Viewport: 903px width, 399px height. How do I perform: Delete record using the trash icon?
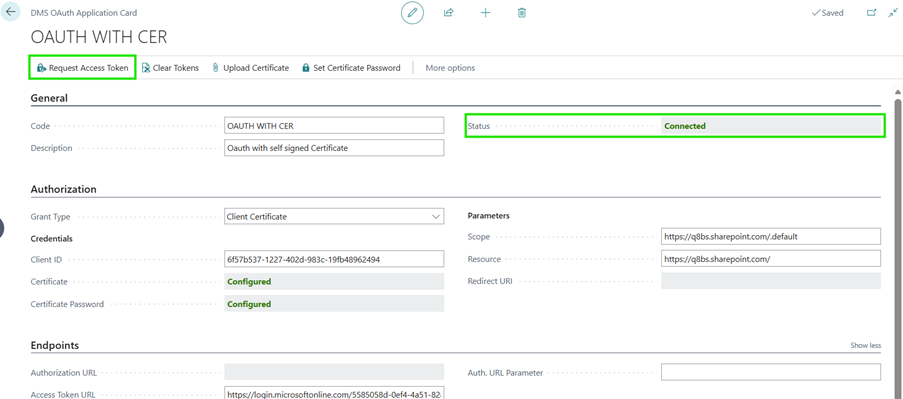(522, 13)
